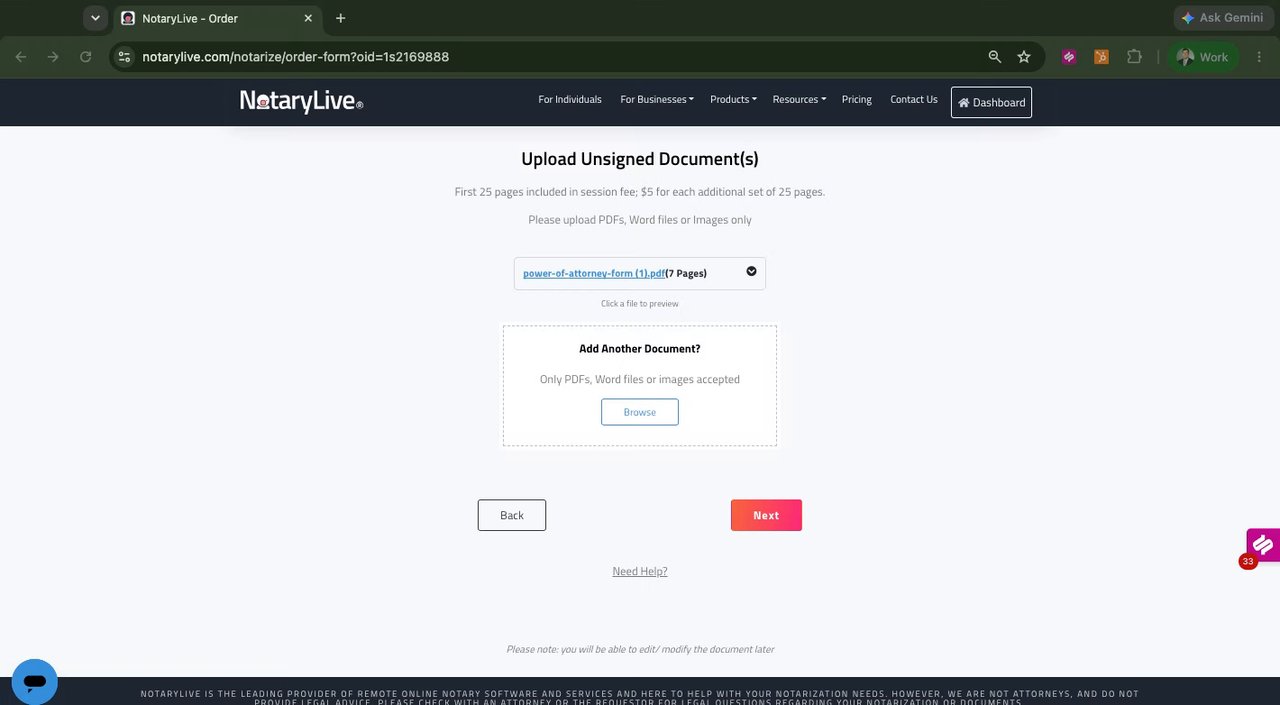Click the "Add Another Document?" text
Screen dimensions: 1280x705
click(x=640, y=349)
